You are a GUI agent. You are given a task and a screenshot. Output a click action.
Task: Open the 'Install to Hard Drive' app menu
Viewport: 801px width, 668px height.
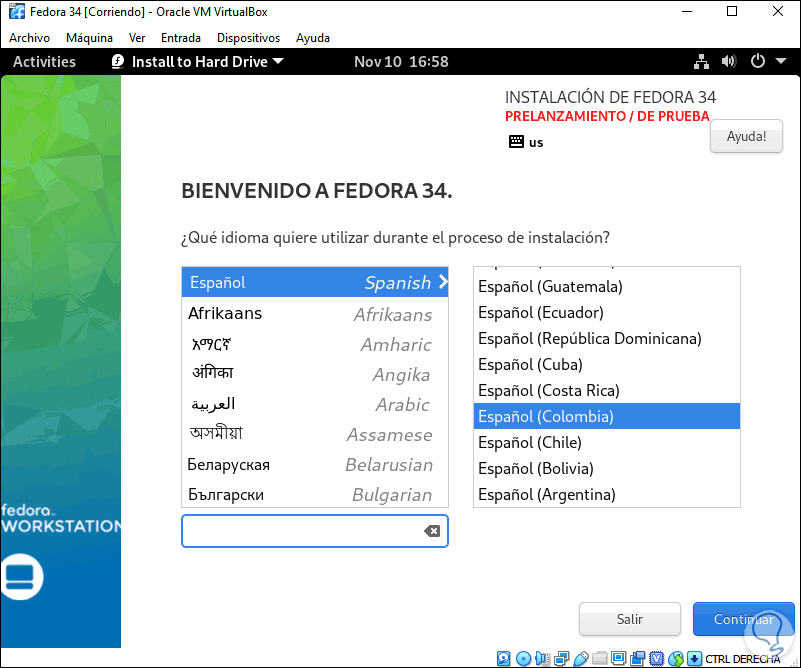click(197, 61)
